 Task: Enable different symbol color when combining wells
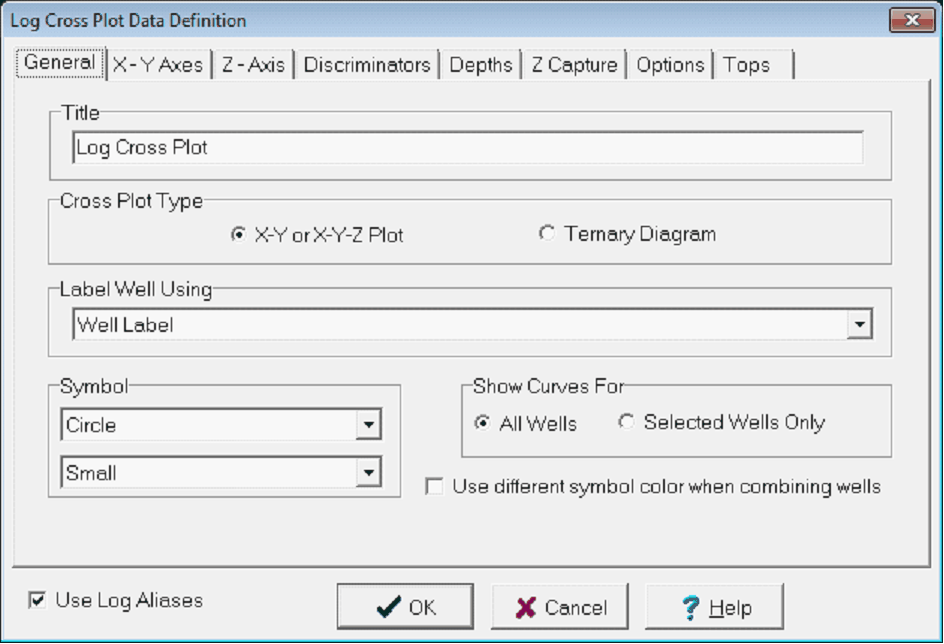434,487
